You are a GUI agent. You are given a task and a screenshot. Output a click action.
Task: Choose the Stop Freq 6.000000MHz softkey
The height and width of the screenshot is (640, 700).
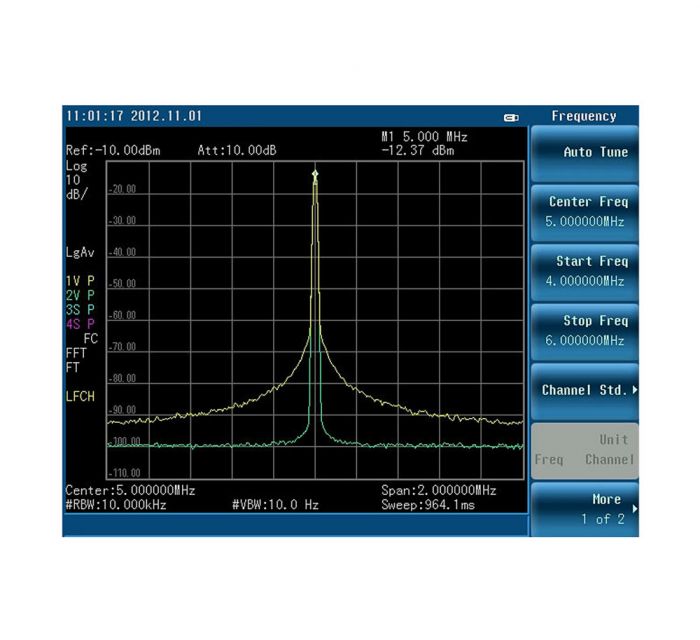(585, 331)
